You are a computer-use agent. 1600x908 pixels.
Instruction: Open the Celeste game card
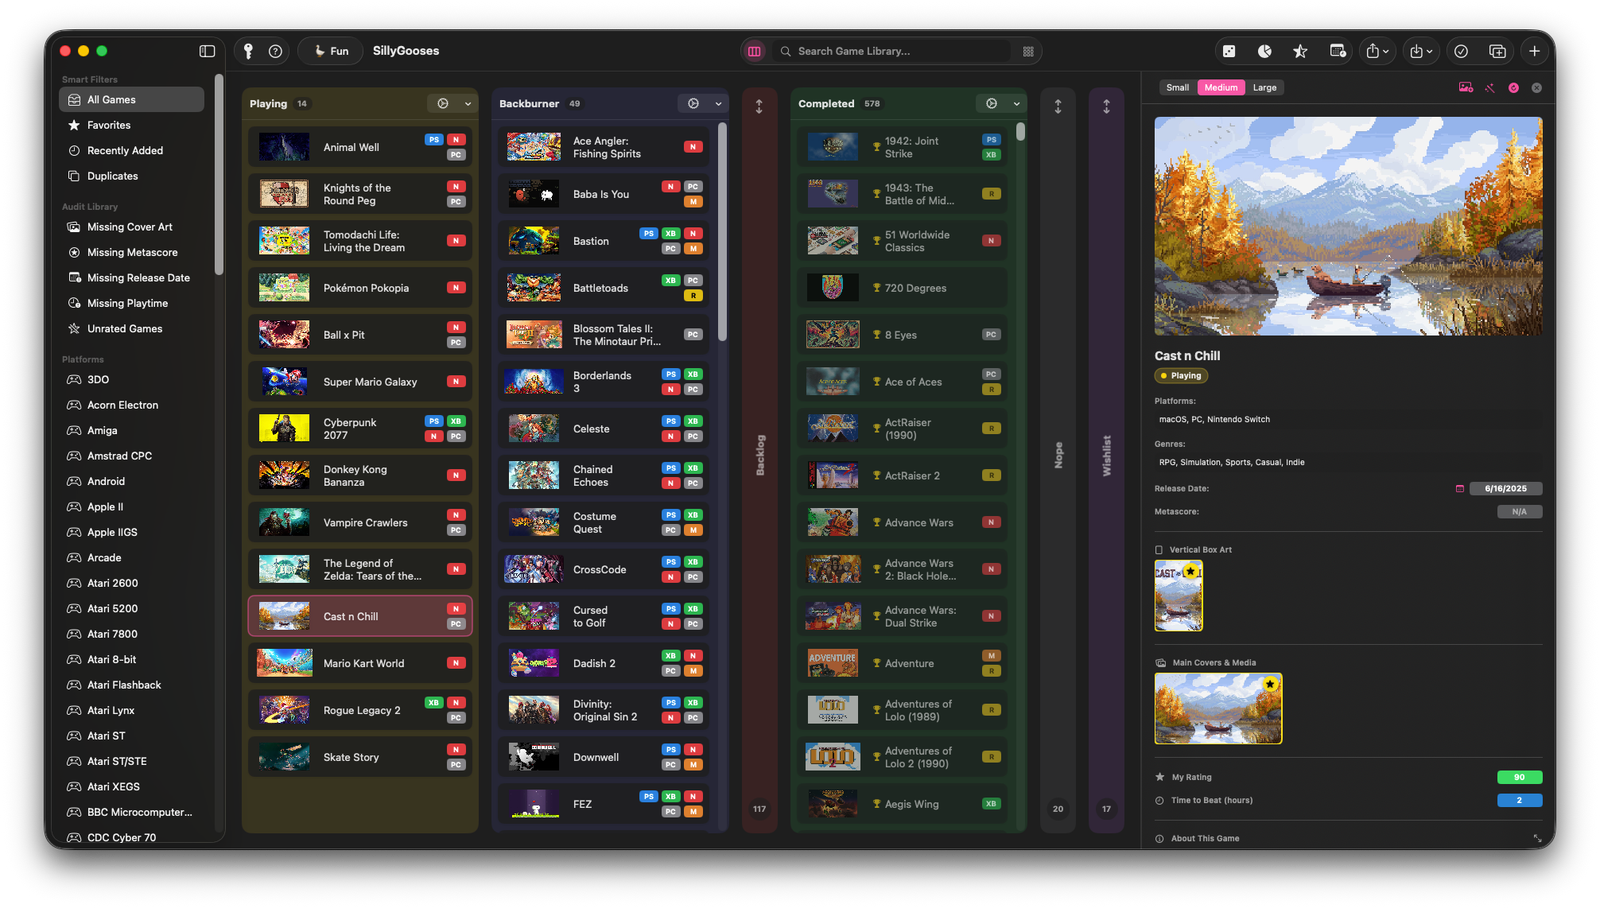point(603,429)
